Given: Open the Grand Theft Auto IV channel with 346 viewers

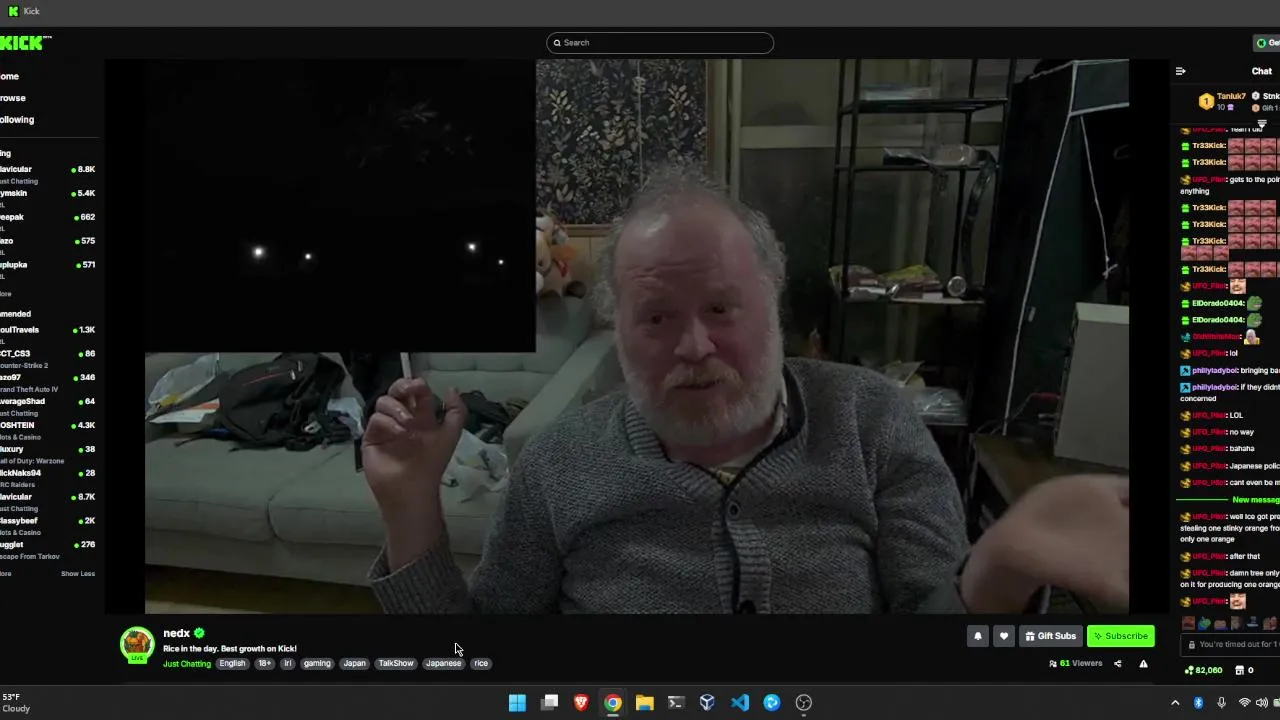Looking at the screenshot, I should point(48,382).
